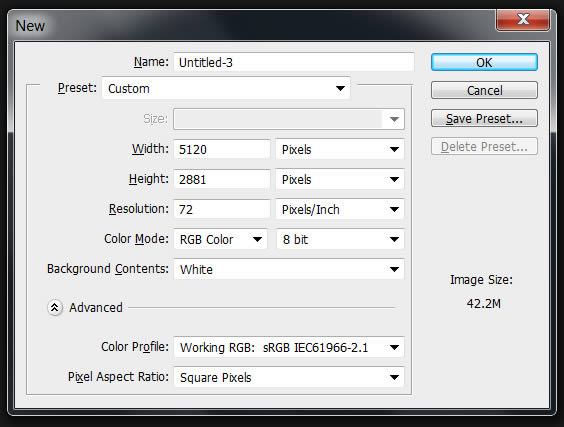564x427 pixels.
Task: Close the New dialog window
Action: (x=523, y=20)
